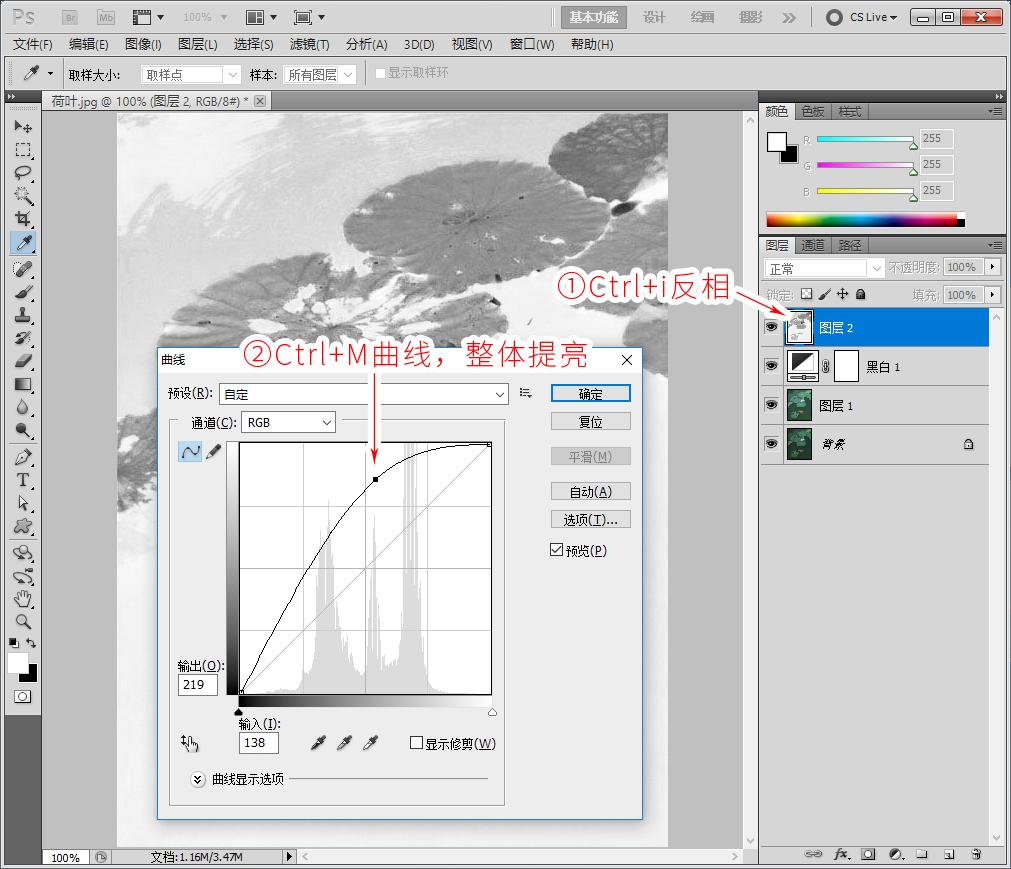
Task: Hide layer 图层 1 with eye icon
Action: point(771,404)
